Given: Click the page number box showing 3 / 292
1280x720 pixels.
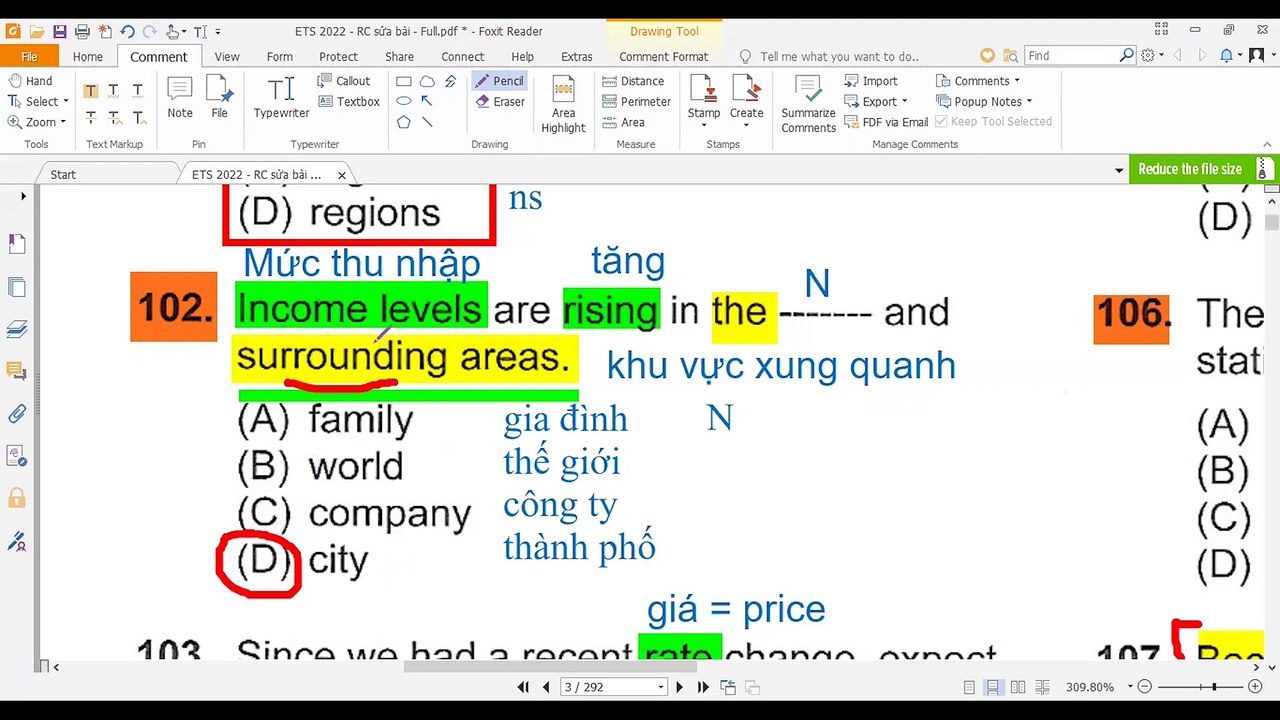Looking at the screenshot, I should click(x=614, y=687).
